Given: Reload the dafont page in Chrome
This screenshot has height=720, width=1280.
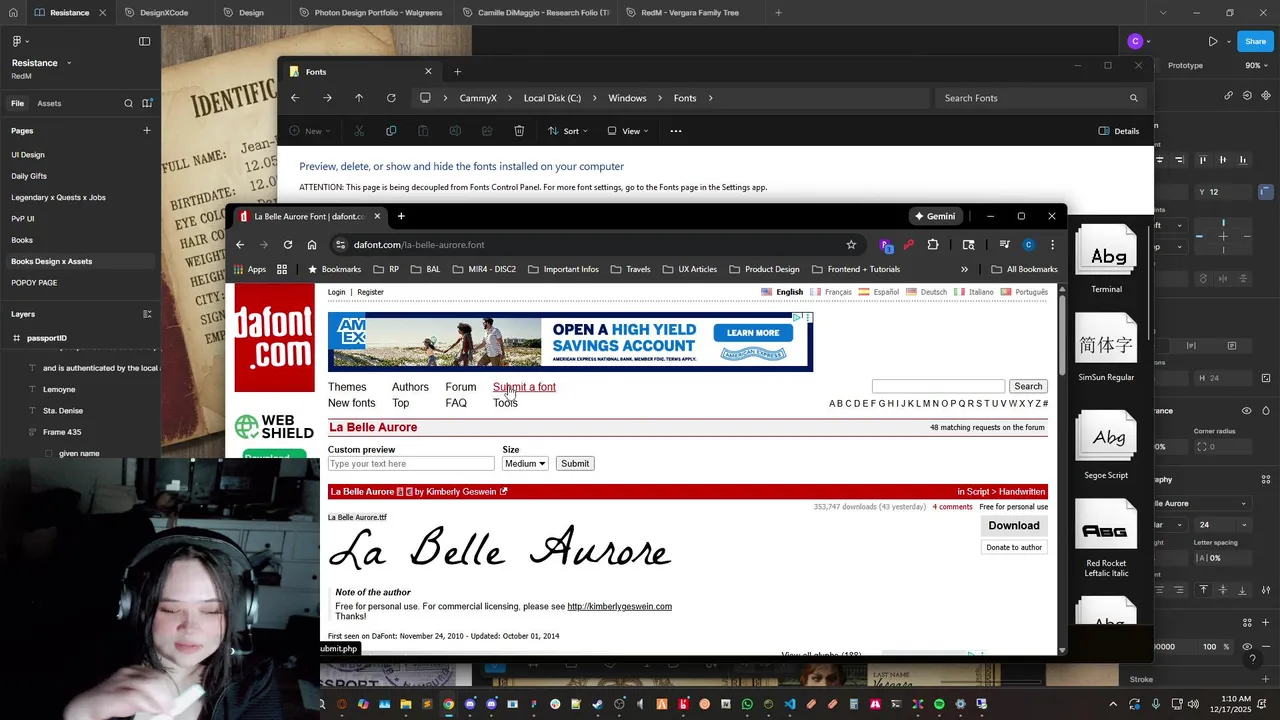Looking at the screenshot, I should 288,244.
